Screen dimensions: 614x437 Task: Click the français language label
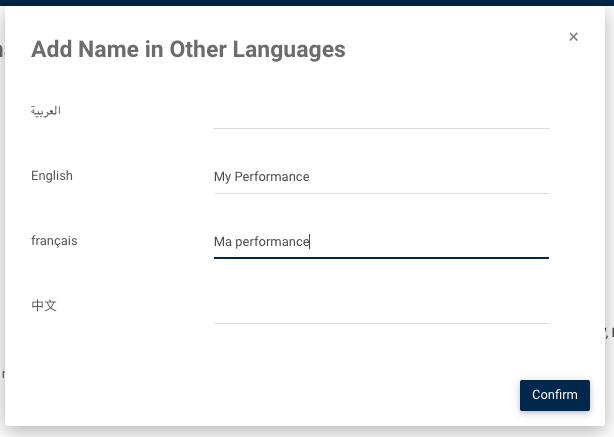tap(54, 241)
